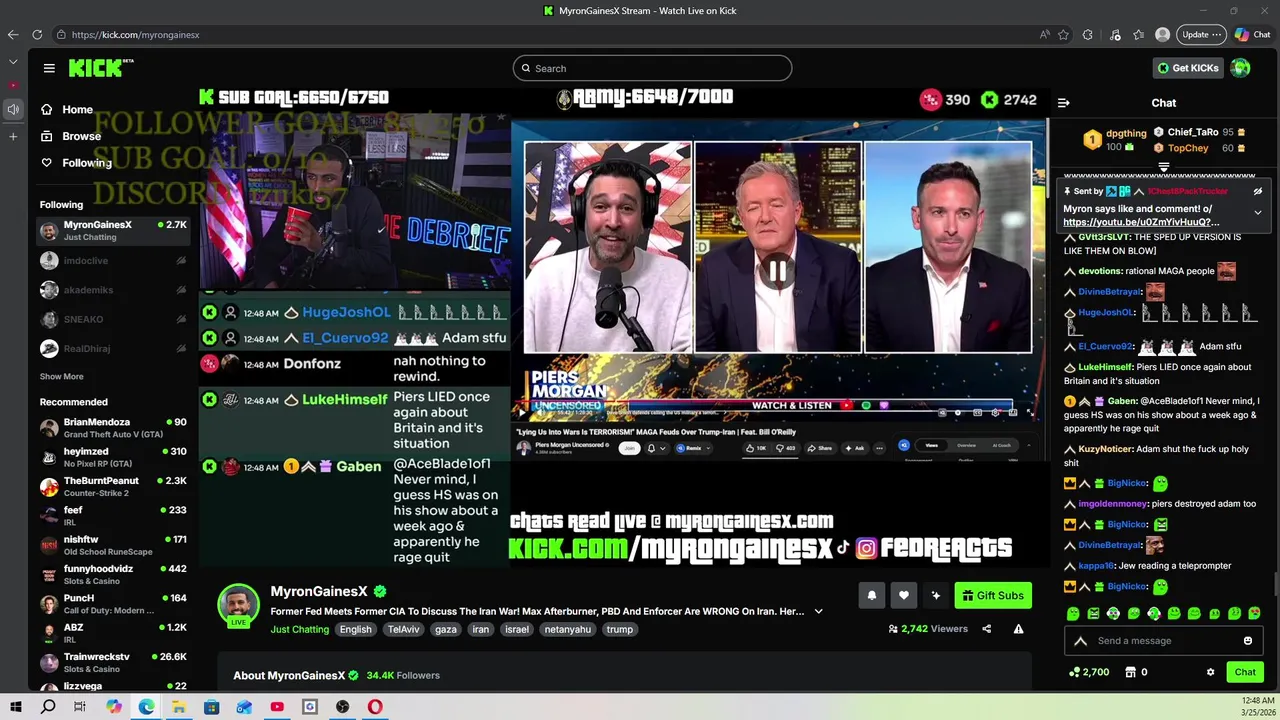Click browser back arrow
The width and height of the screenshot is (1280, 720).
[12, 34]
